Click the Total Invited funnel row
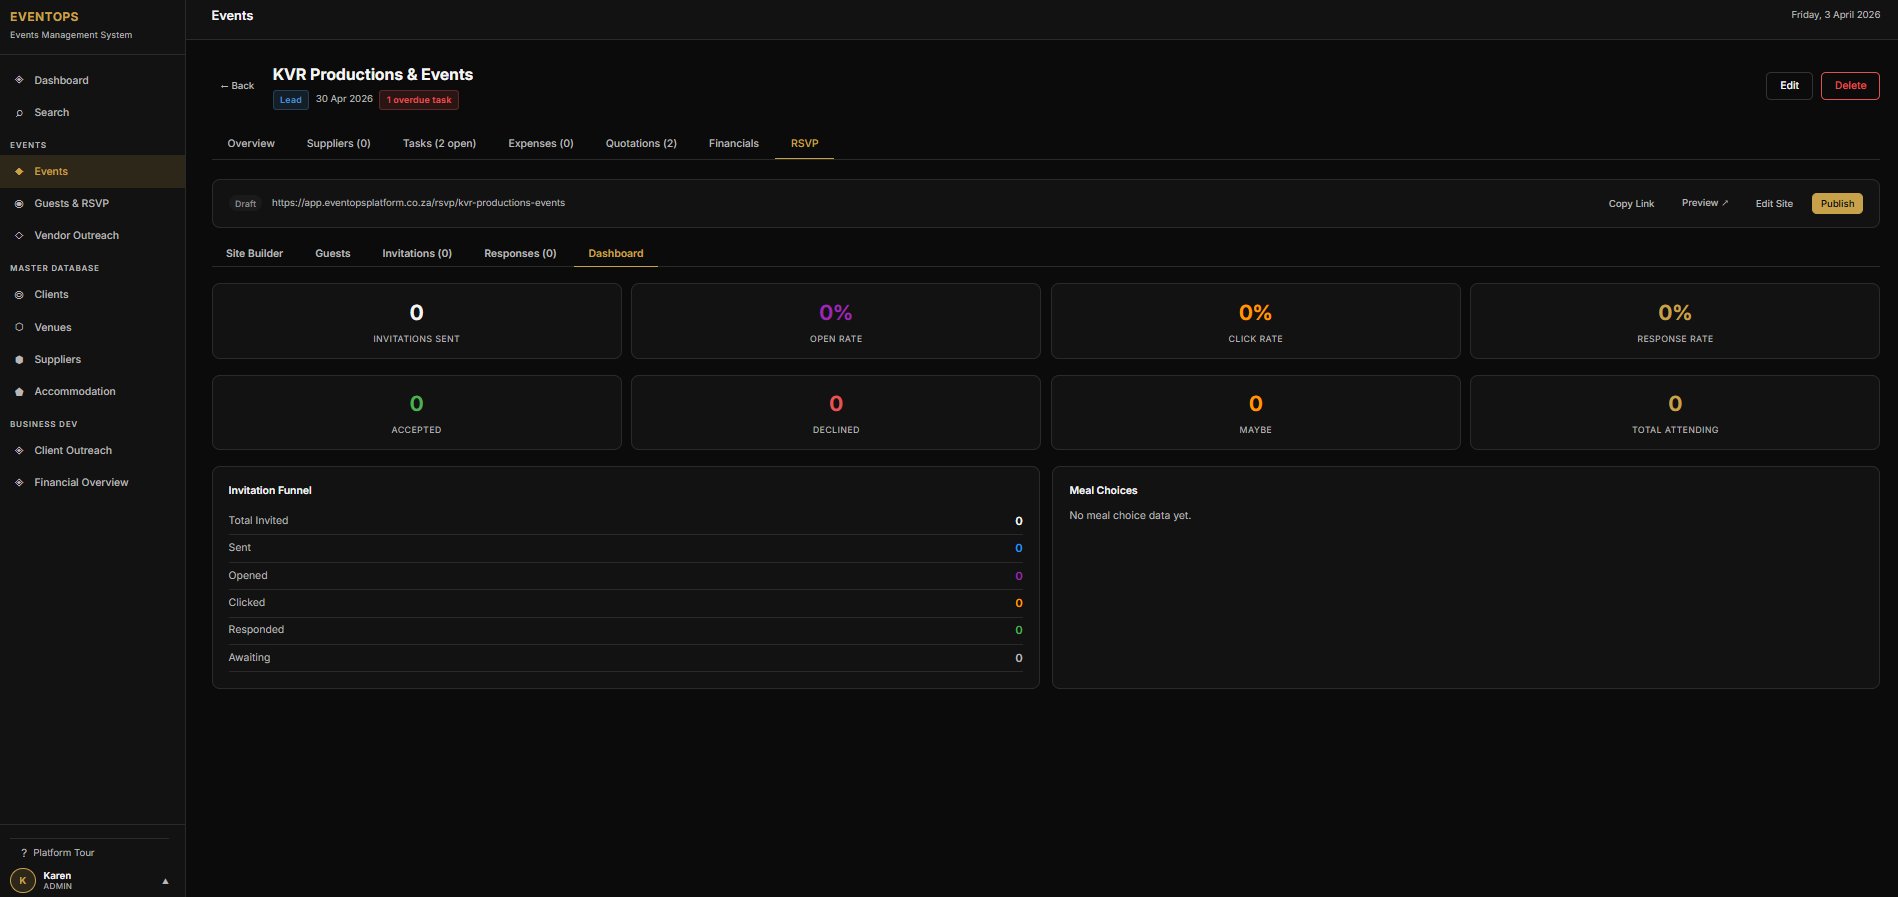Screen dimensions: 1898x897 point(625,521)
